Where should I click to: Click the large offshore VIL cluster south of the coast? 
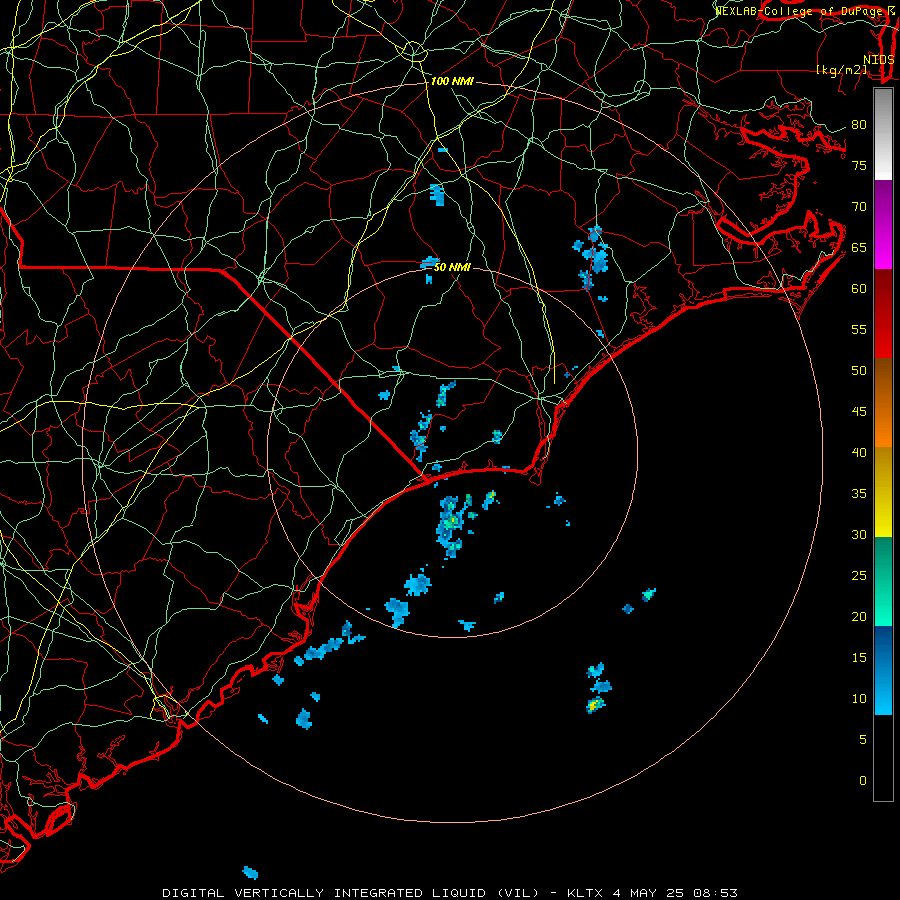click(x=450, y=525)
